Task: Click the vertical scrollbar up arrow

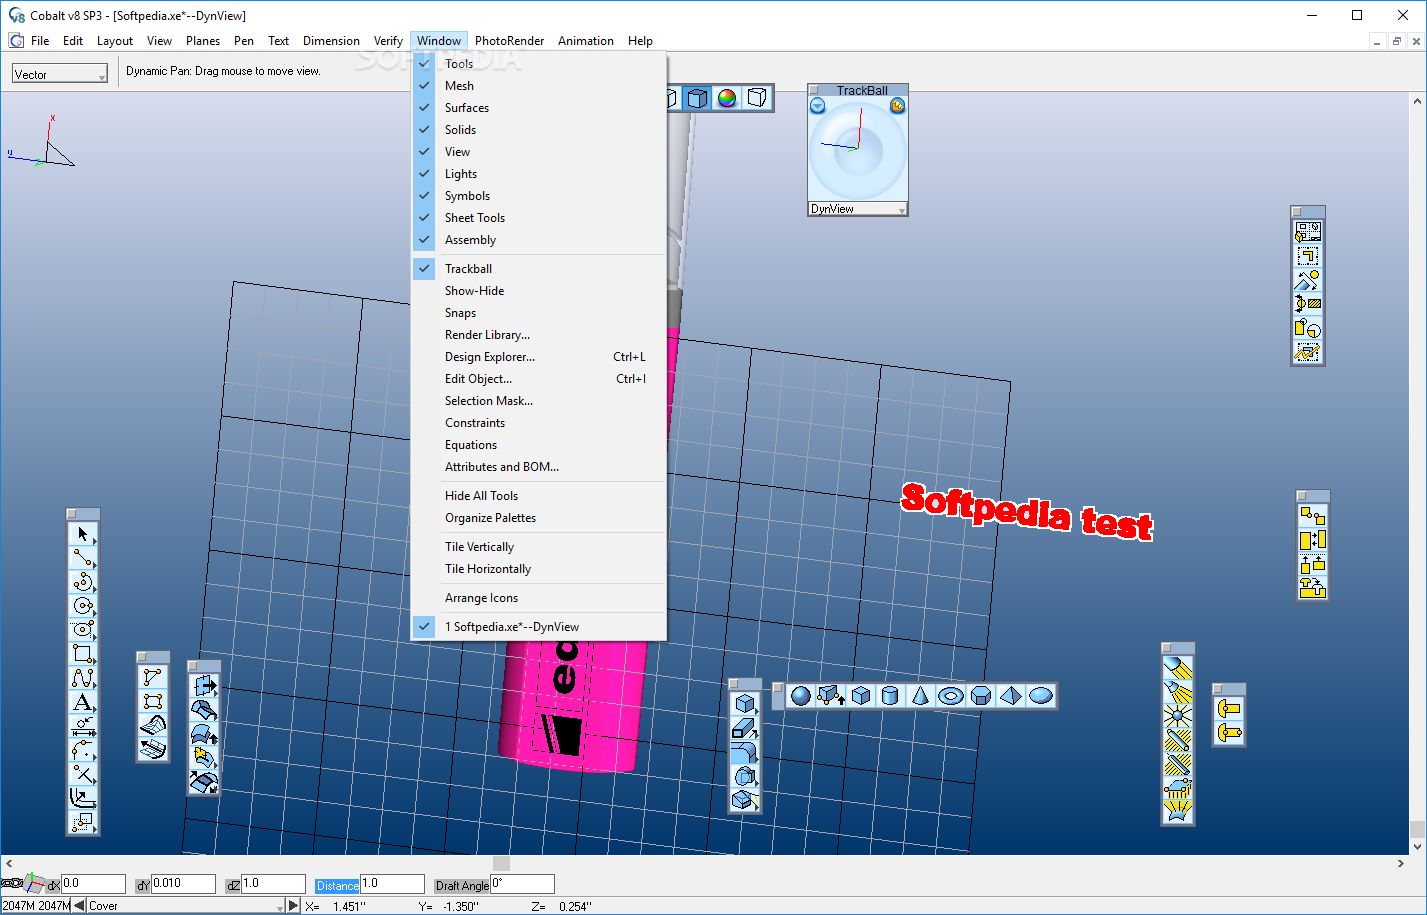Action: tap(1418, 101)
